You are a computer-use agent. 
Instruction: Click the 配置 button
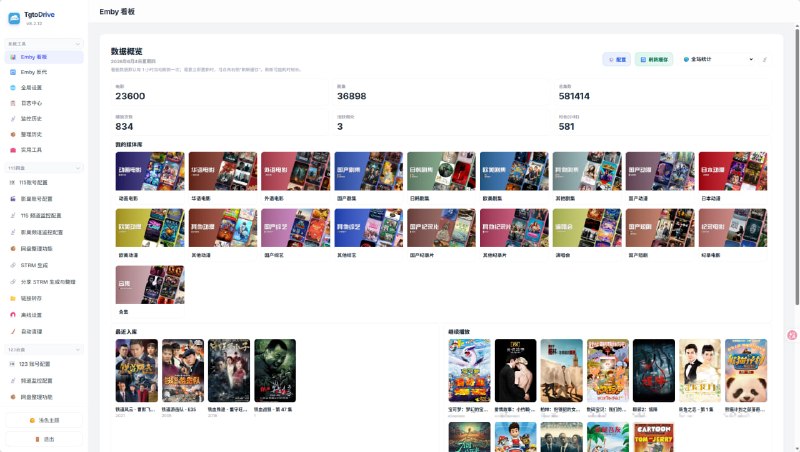[x=617, y=60]
